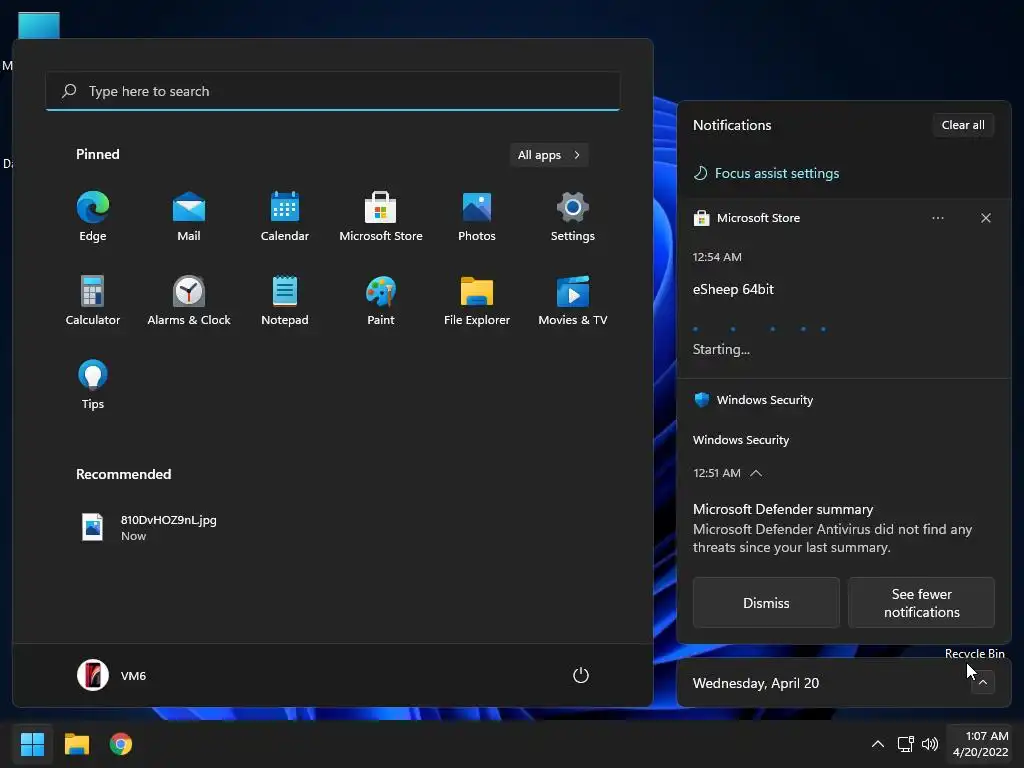Show hidden icons in system tray
This screenshot has width=1024, height=768.
[x=878, y=744]
